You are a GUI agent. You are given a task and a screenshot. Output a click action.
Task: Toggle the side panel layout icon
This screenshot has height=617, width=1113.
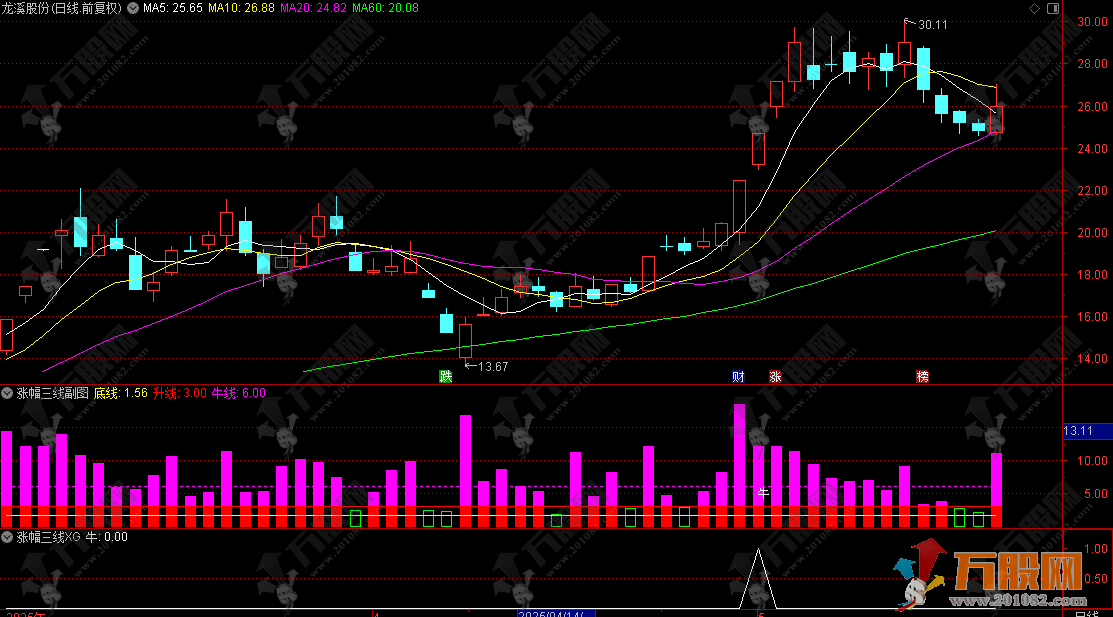pos(1053,9)
